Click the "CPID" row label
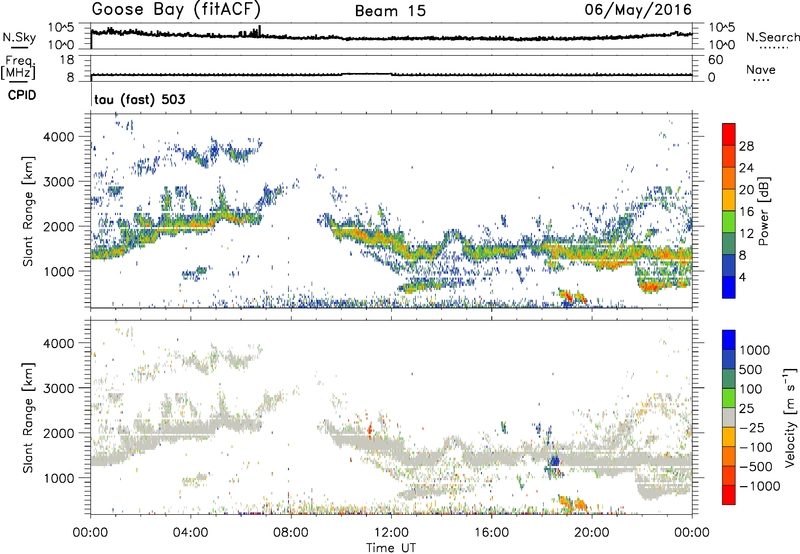Viewport: 800px width, 554px height. click(x=22, y=95)
